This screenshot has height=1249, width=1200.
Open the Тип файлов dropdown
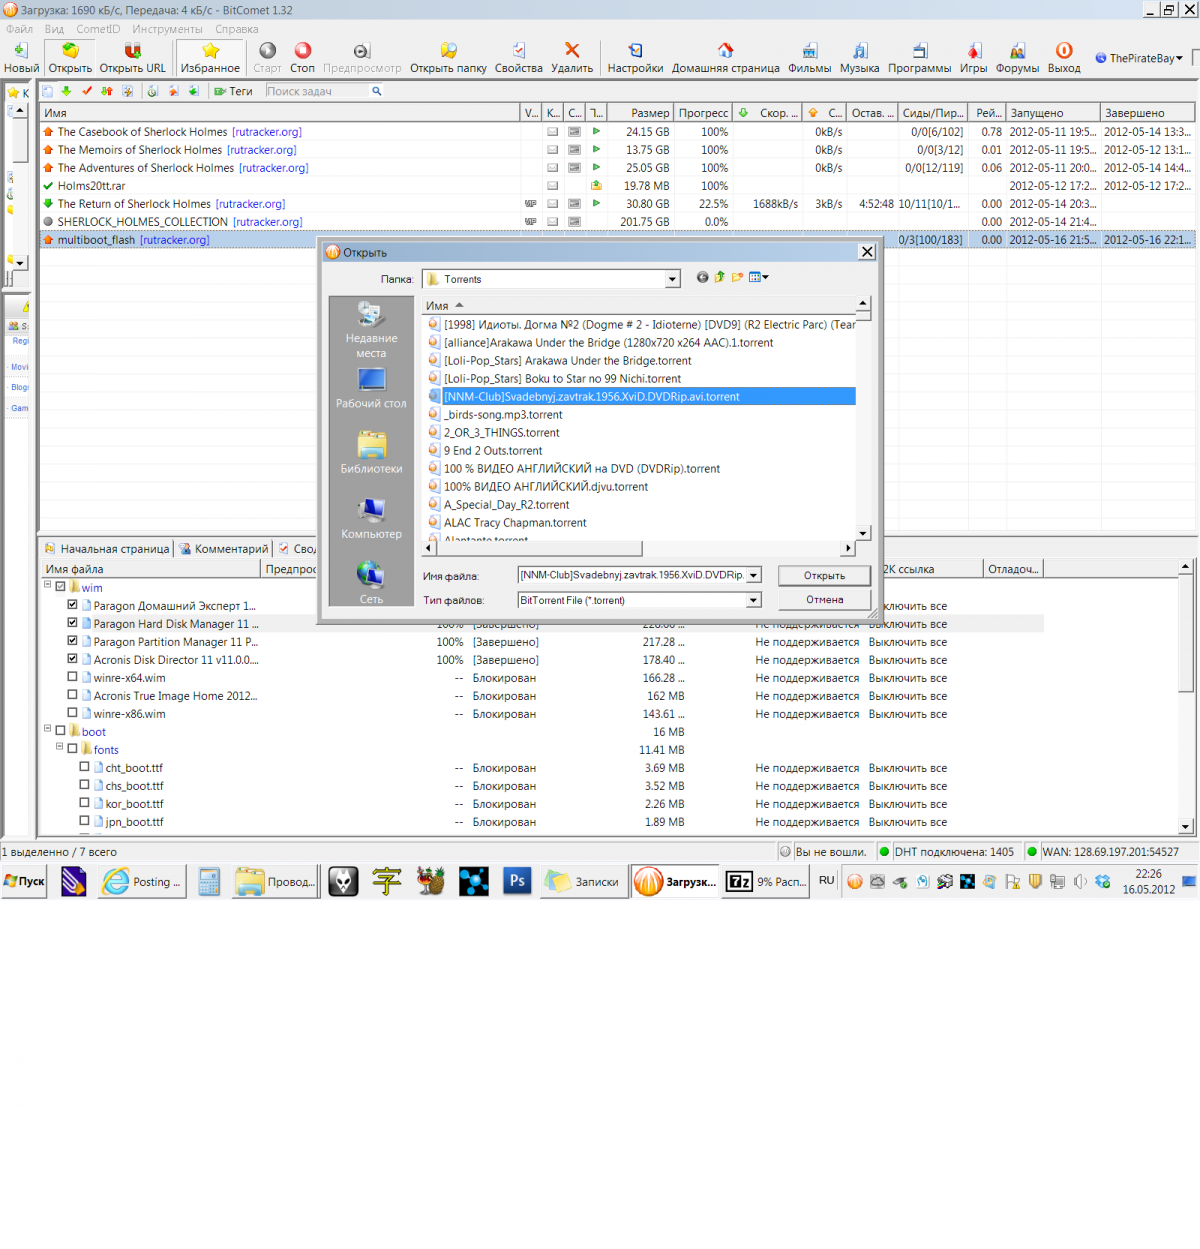[754, 600]
